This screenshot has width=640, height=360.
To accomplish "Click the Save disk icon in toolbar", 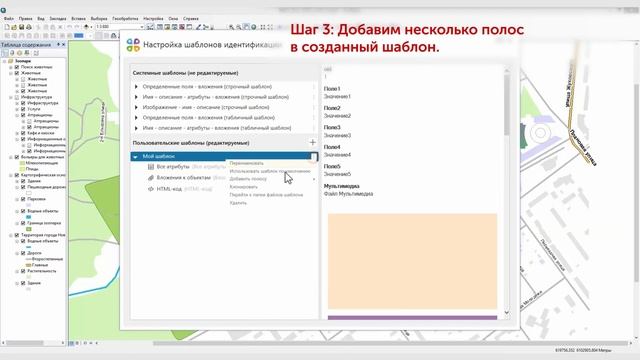I will [x=21, y=27].
